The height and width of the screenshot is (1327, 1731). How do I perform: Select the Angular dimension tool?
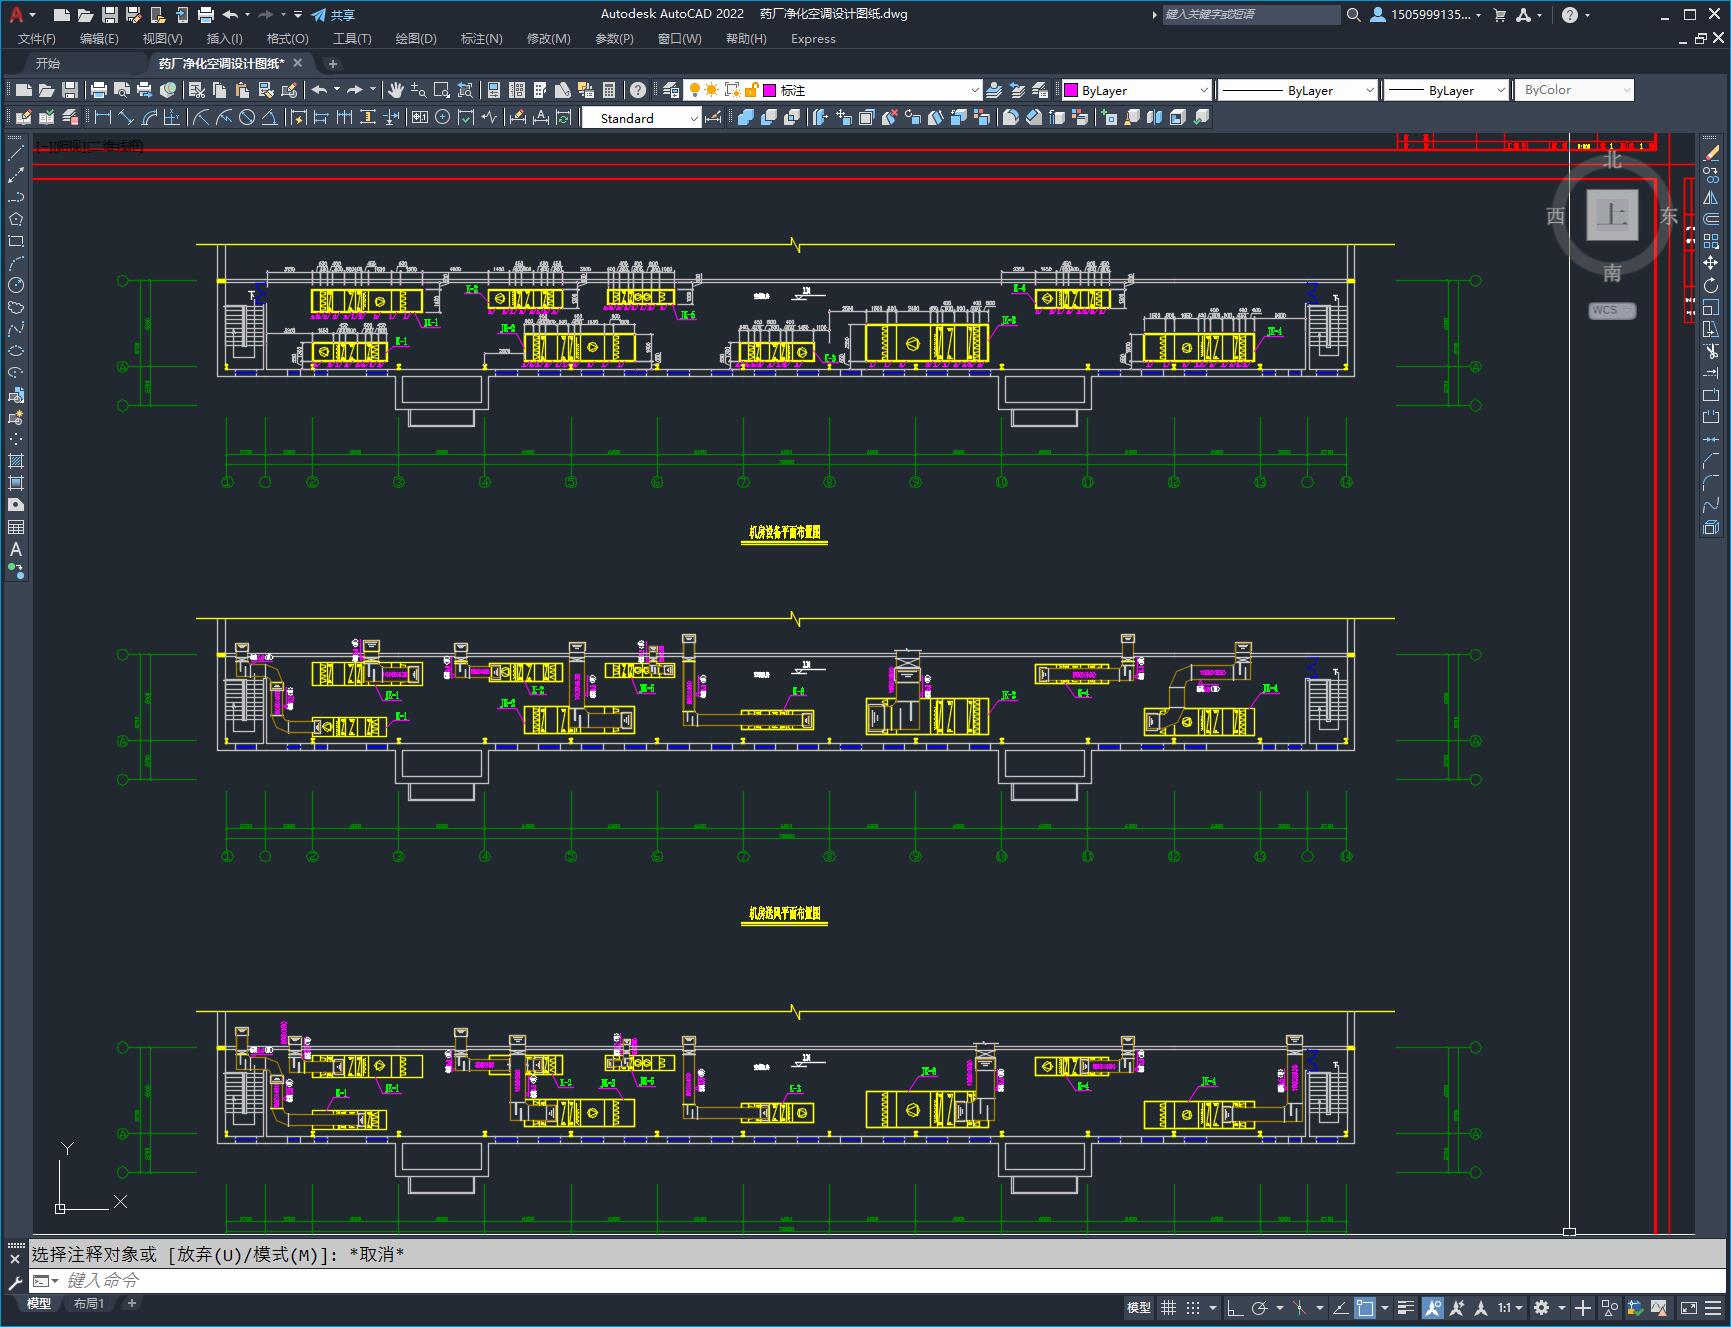(x=270, y=118)
